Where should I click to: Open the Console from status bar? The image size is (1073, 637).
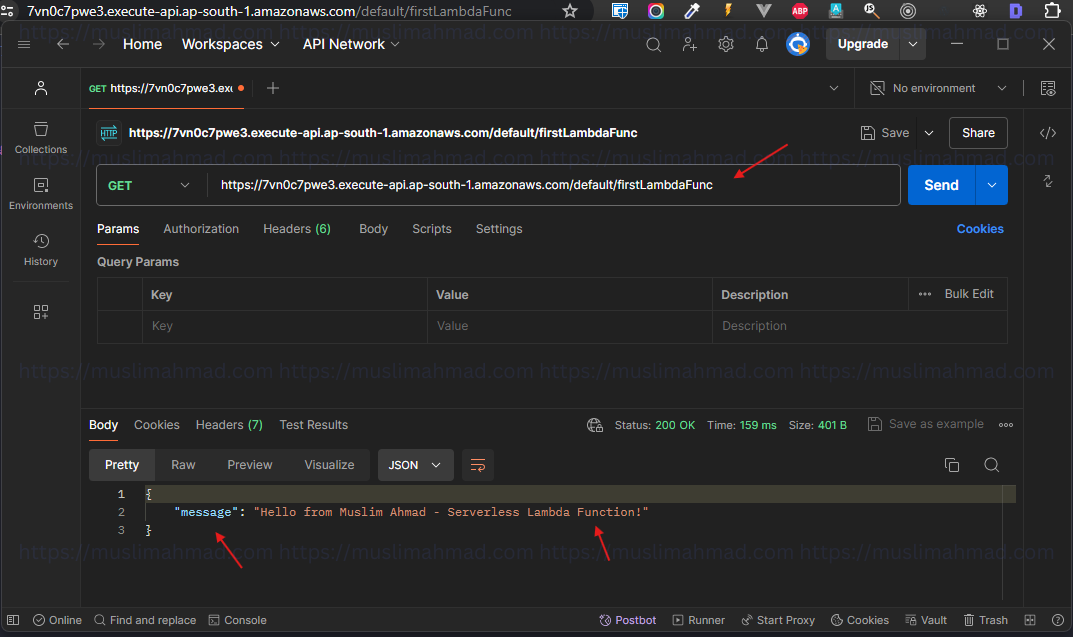pos(237,620)
